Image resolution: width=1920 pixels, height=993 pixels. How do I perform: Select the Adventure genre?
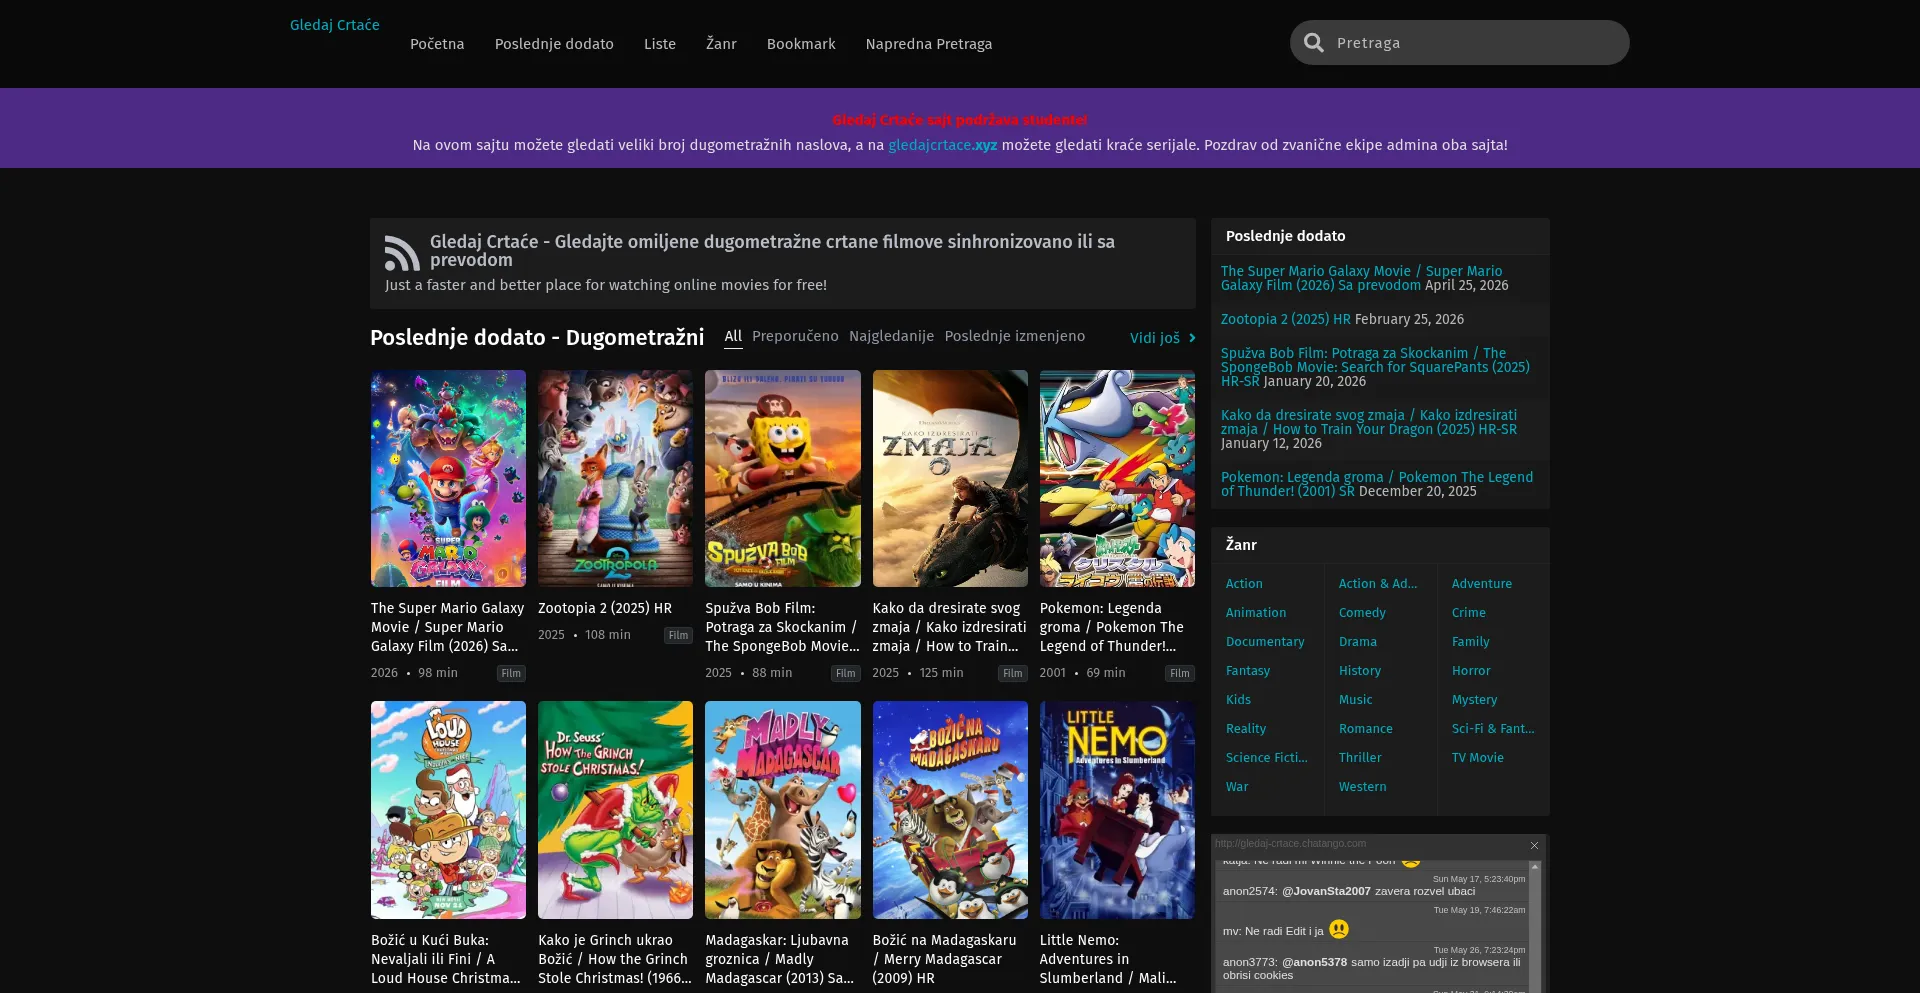click(x=1482, y=584)
